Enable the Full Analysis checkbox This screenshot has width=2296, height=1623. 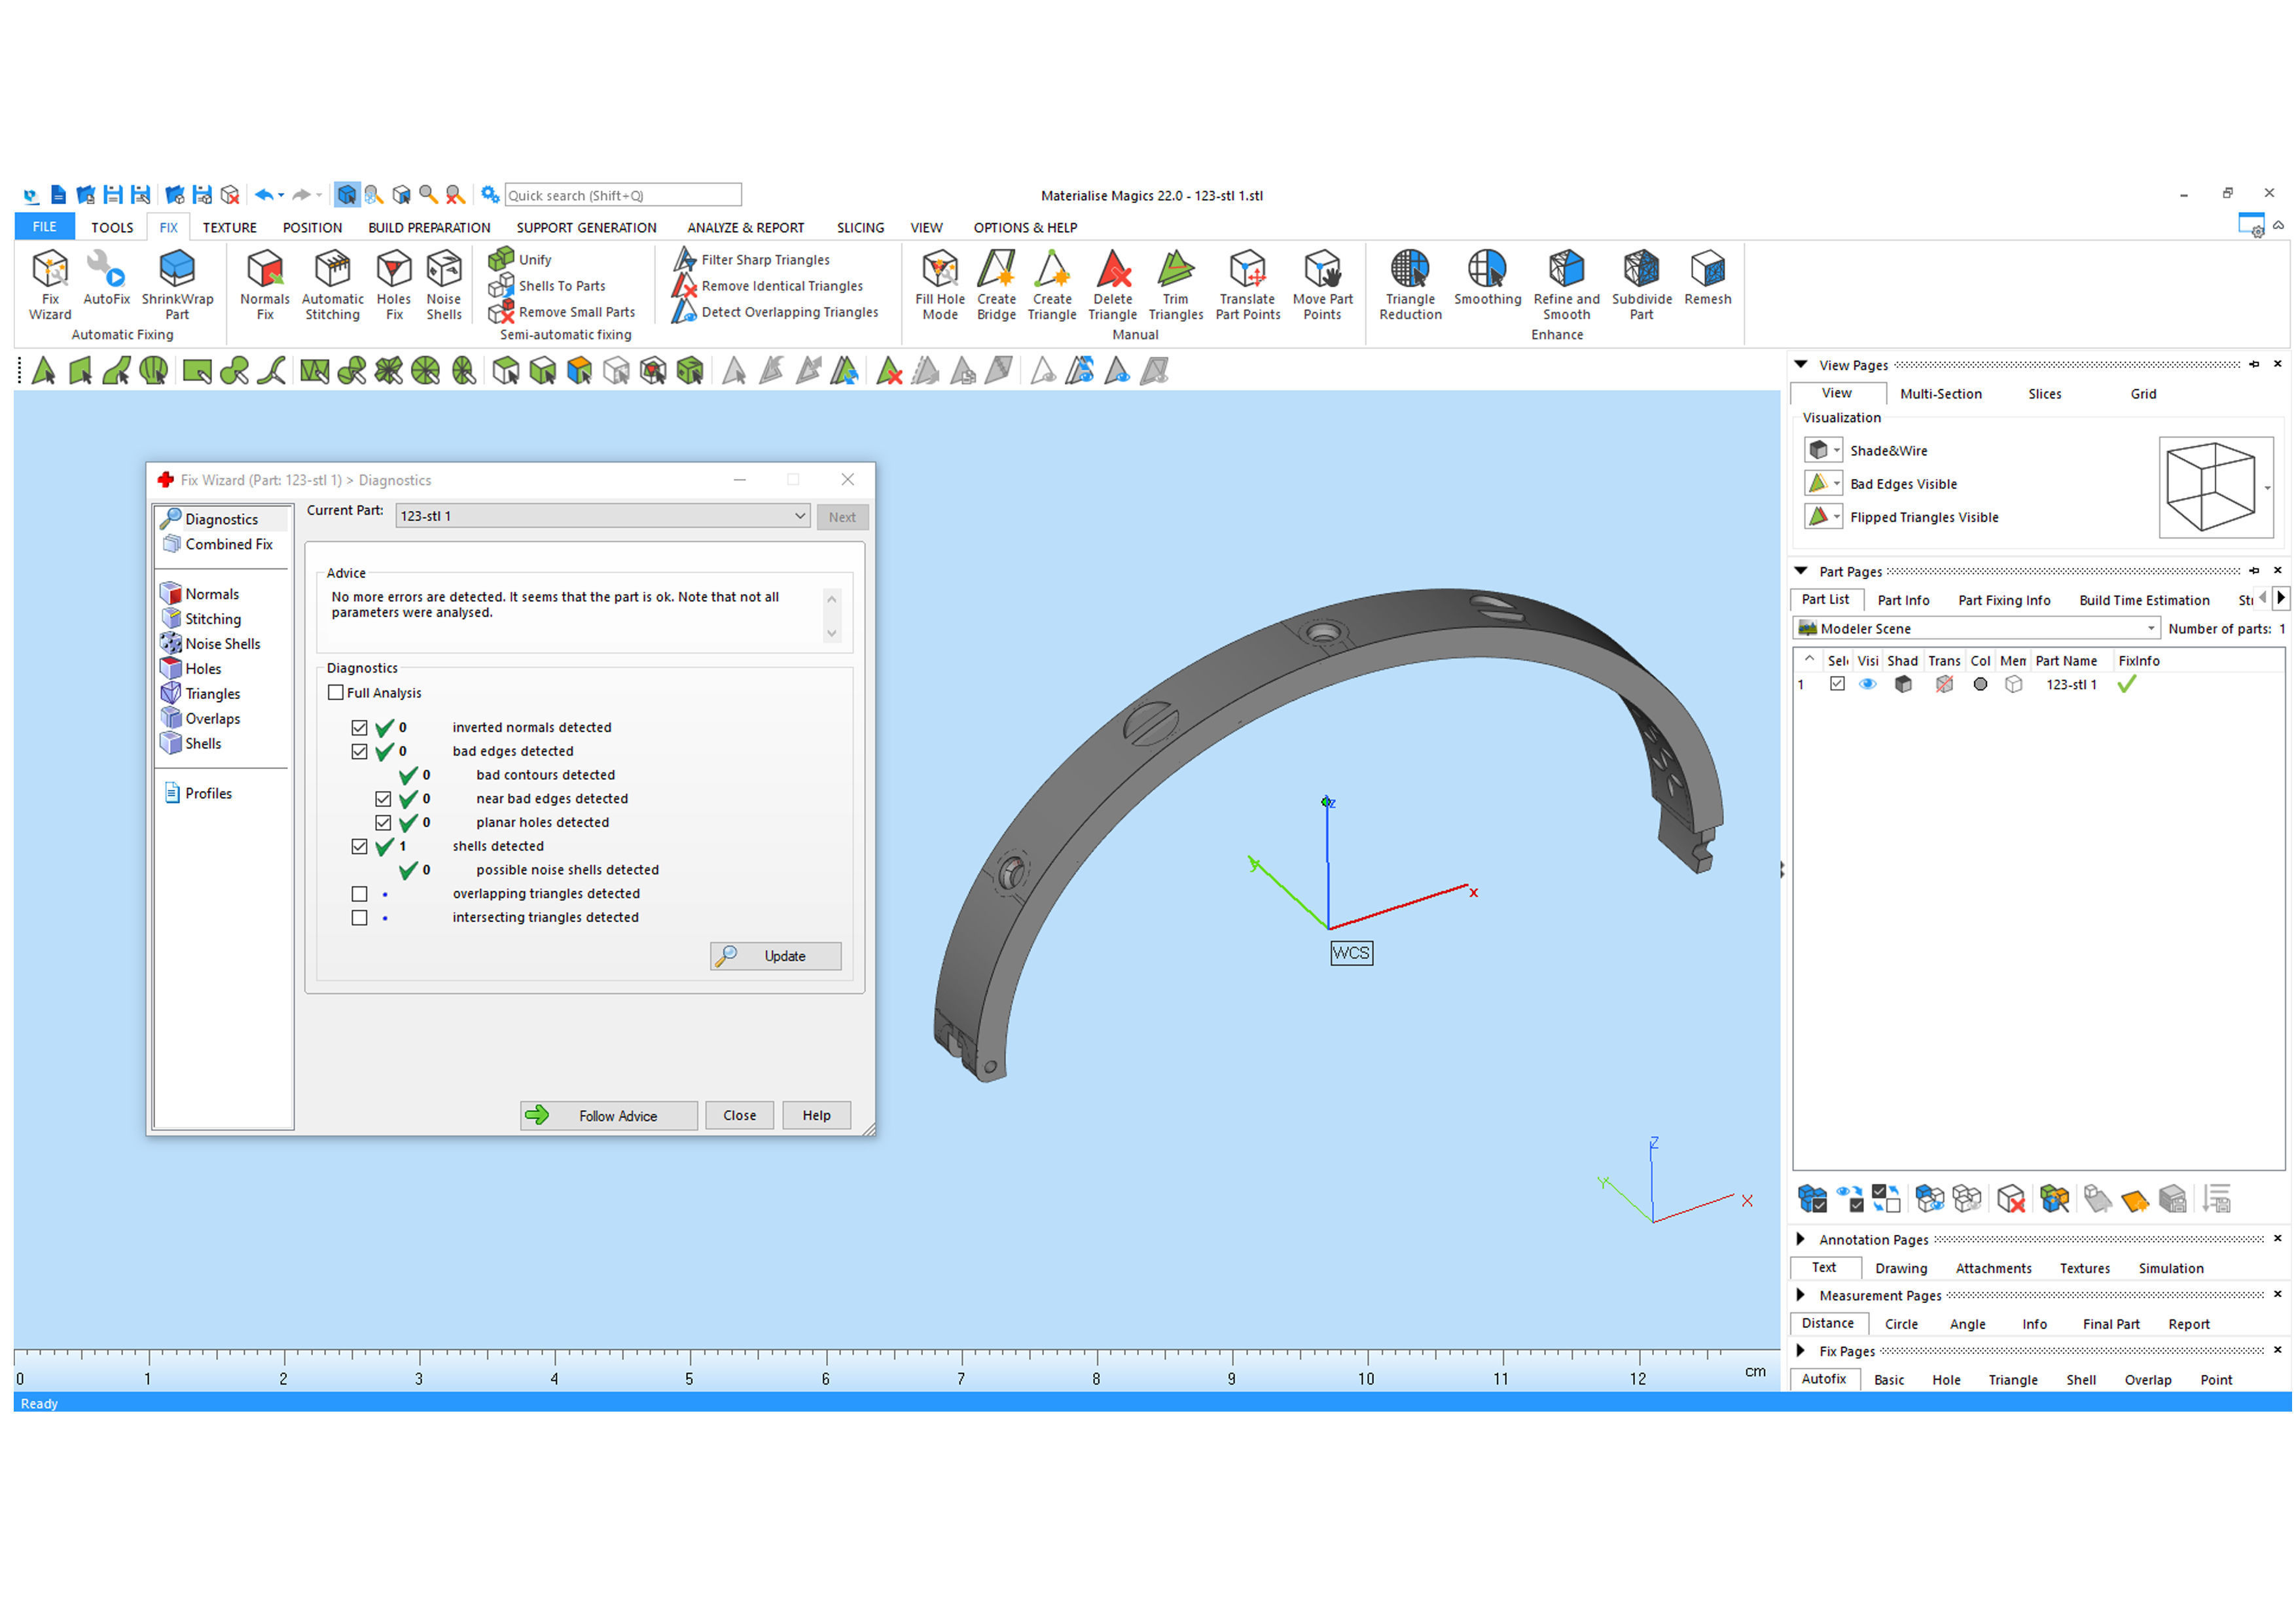336,693
